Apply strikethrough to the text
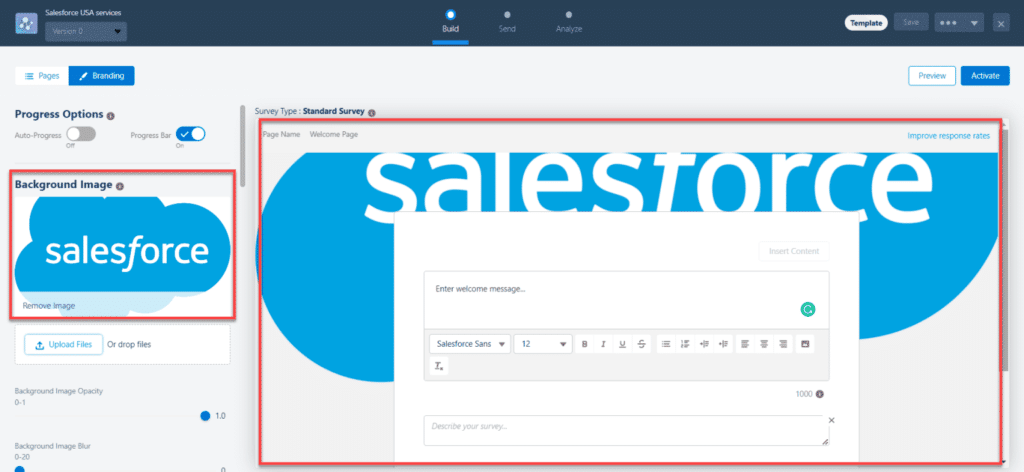 click(641, 344)
